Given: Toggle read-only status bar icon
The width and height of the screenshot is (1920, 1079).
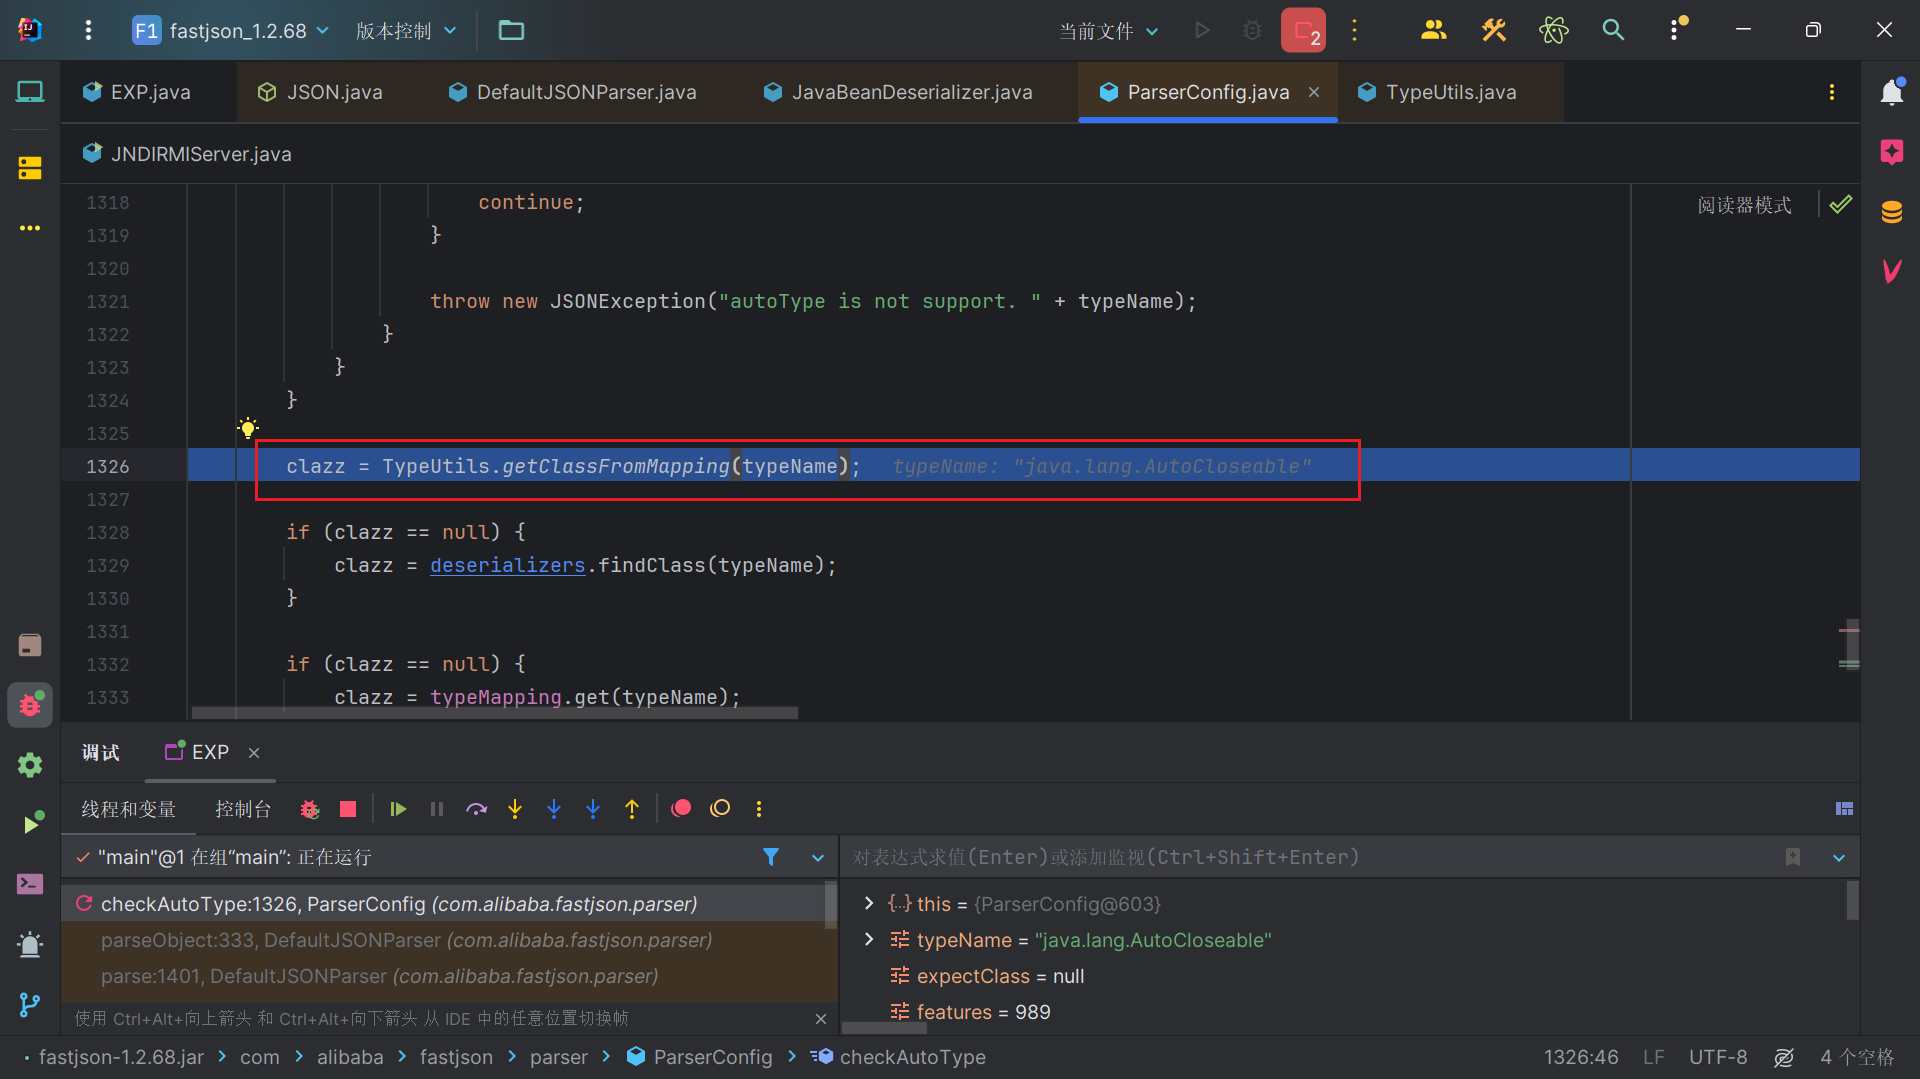Looking at the screenshot, I should [x=1784, y=1057].
